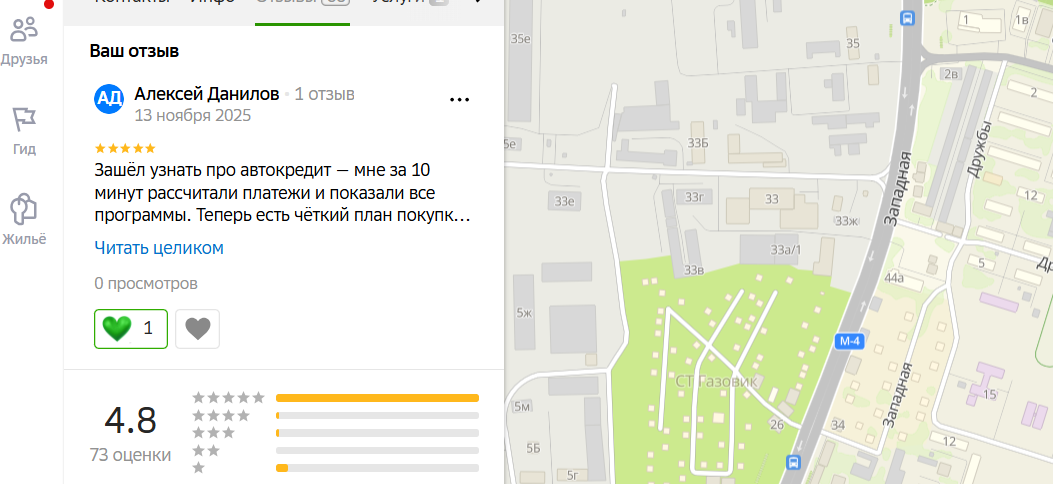Click building 1в on the map

[1021, 20]
